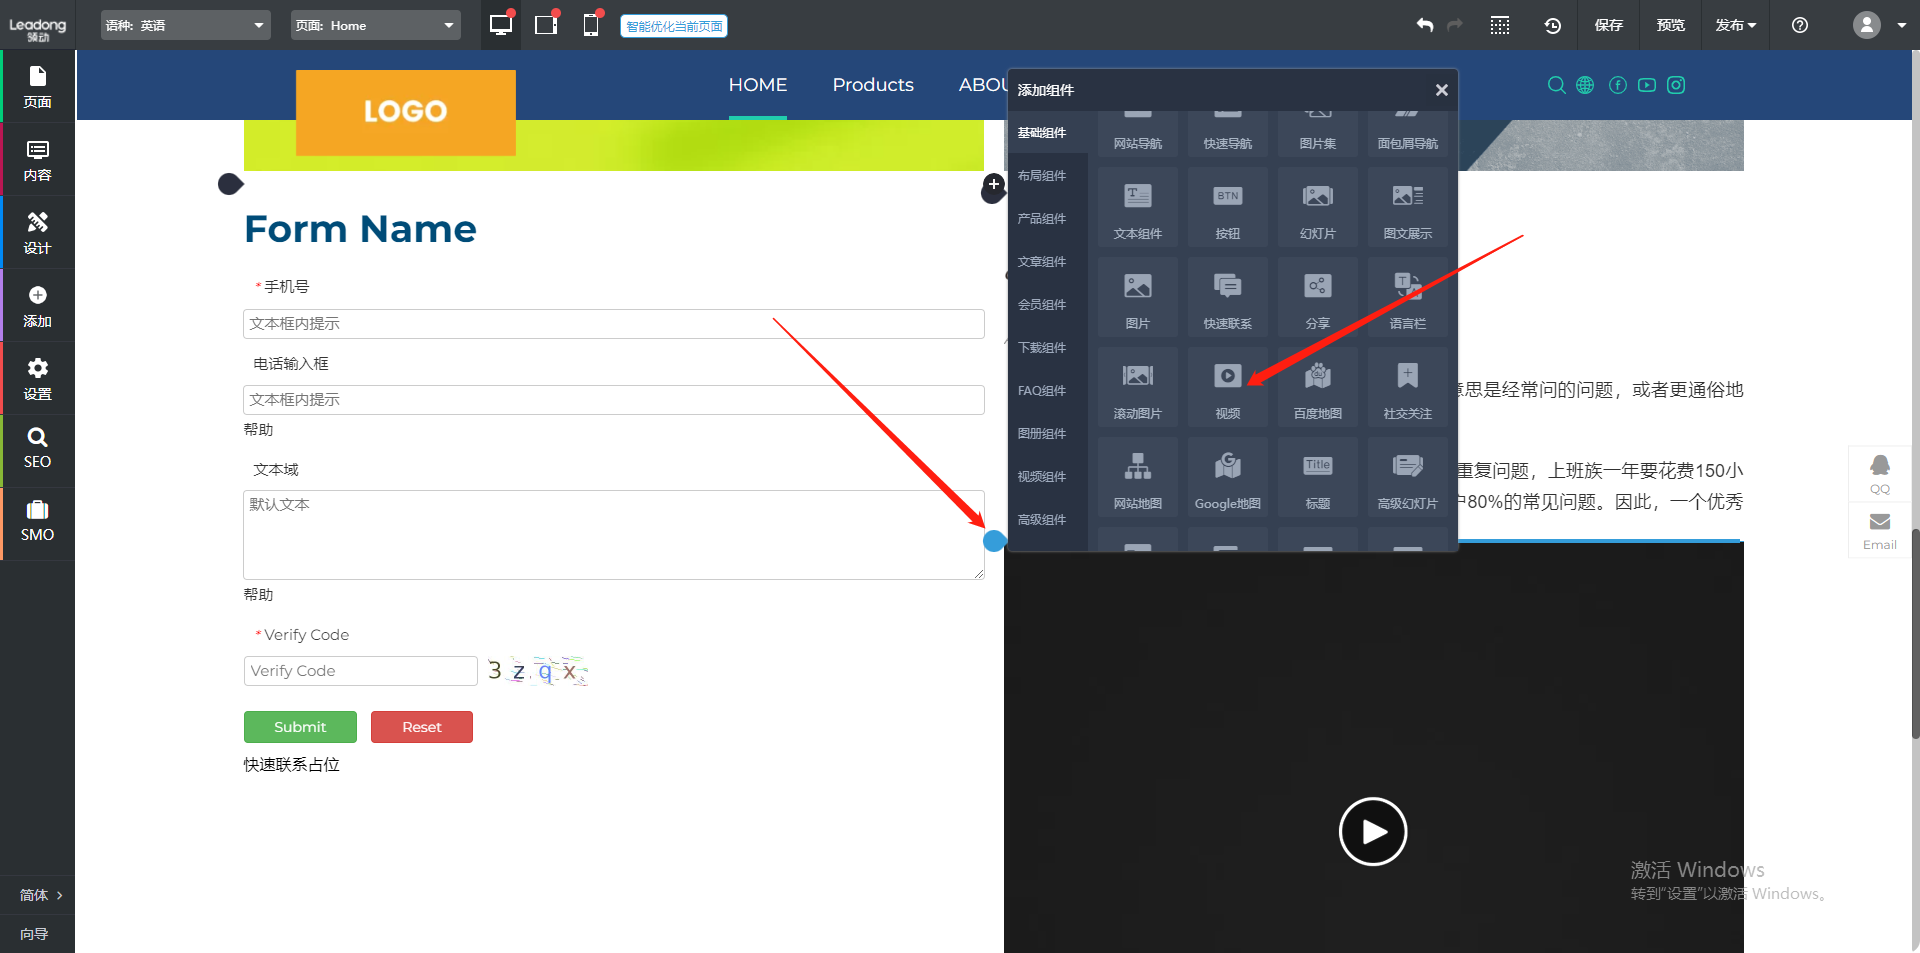Expand the 发布 publish dropdown

1735,25
